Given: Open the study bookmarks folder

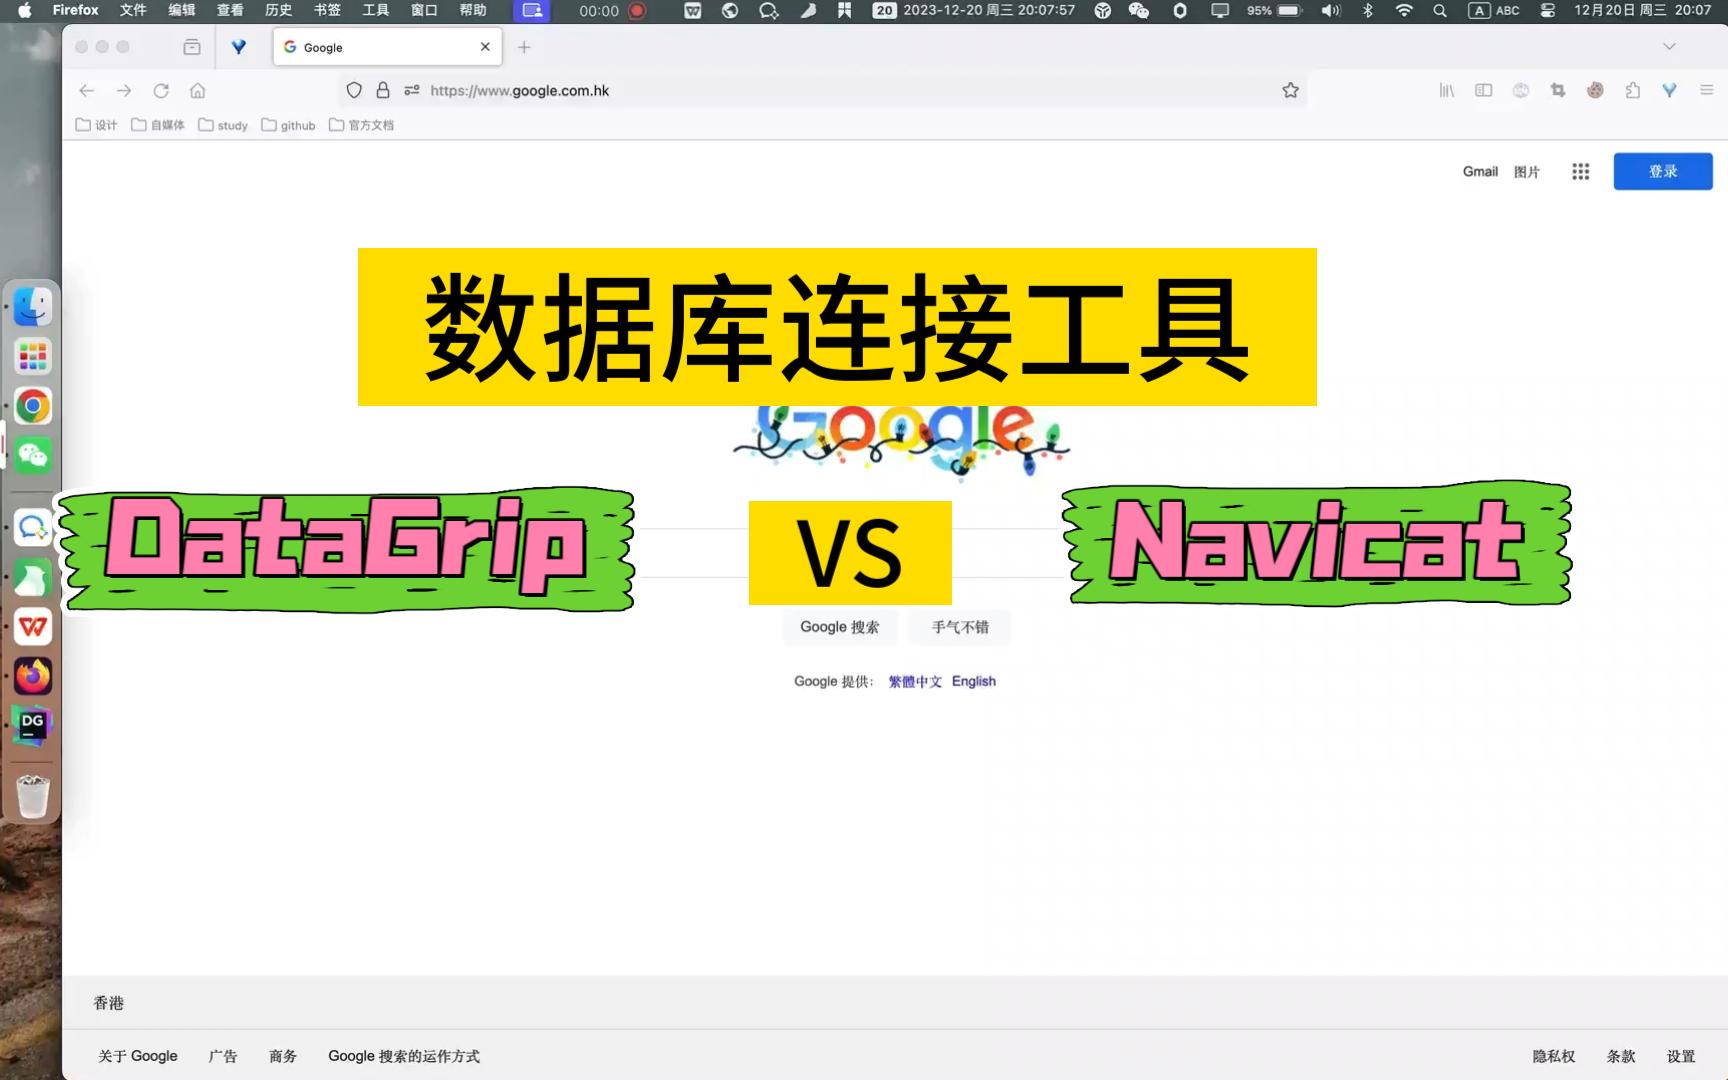Looking at the screenshot, I should click(x=223, y=125).
